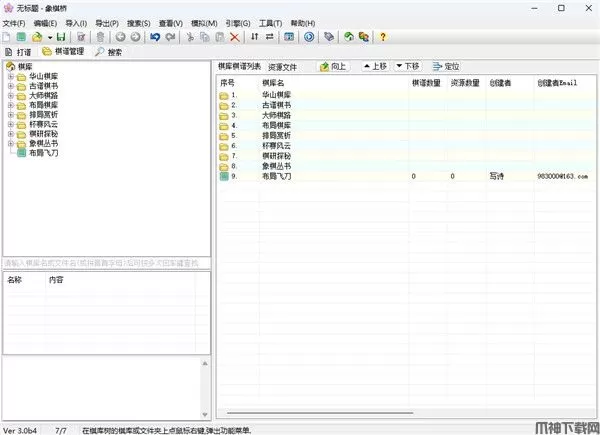This screenshot has width=600, height=435.
Task: Expand the 布局棋库 tree node
Action: coord(11,105)
